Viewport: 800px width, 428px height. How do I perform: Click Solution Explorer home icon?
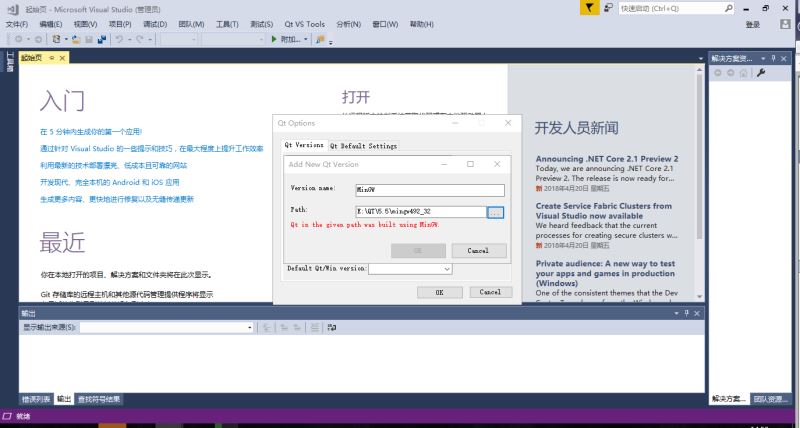(743, 73)
